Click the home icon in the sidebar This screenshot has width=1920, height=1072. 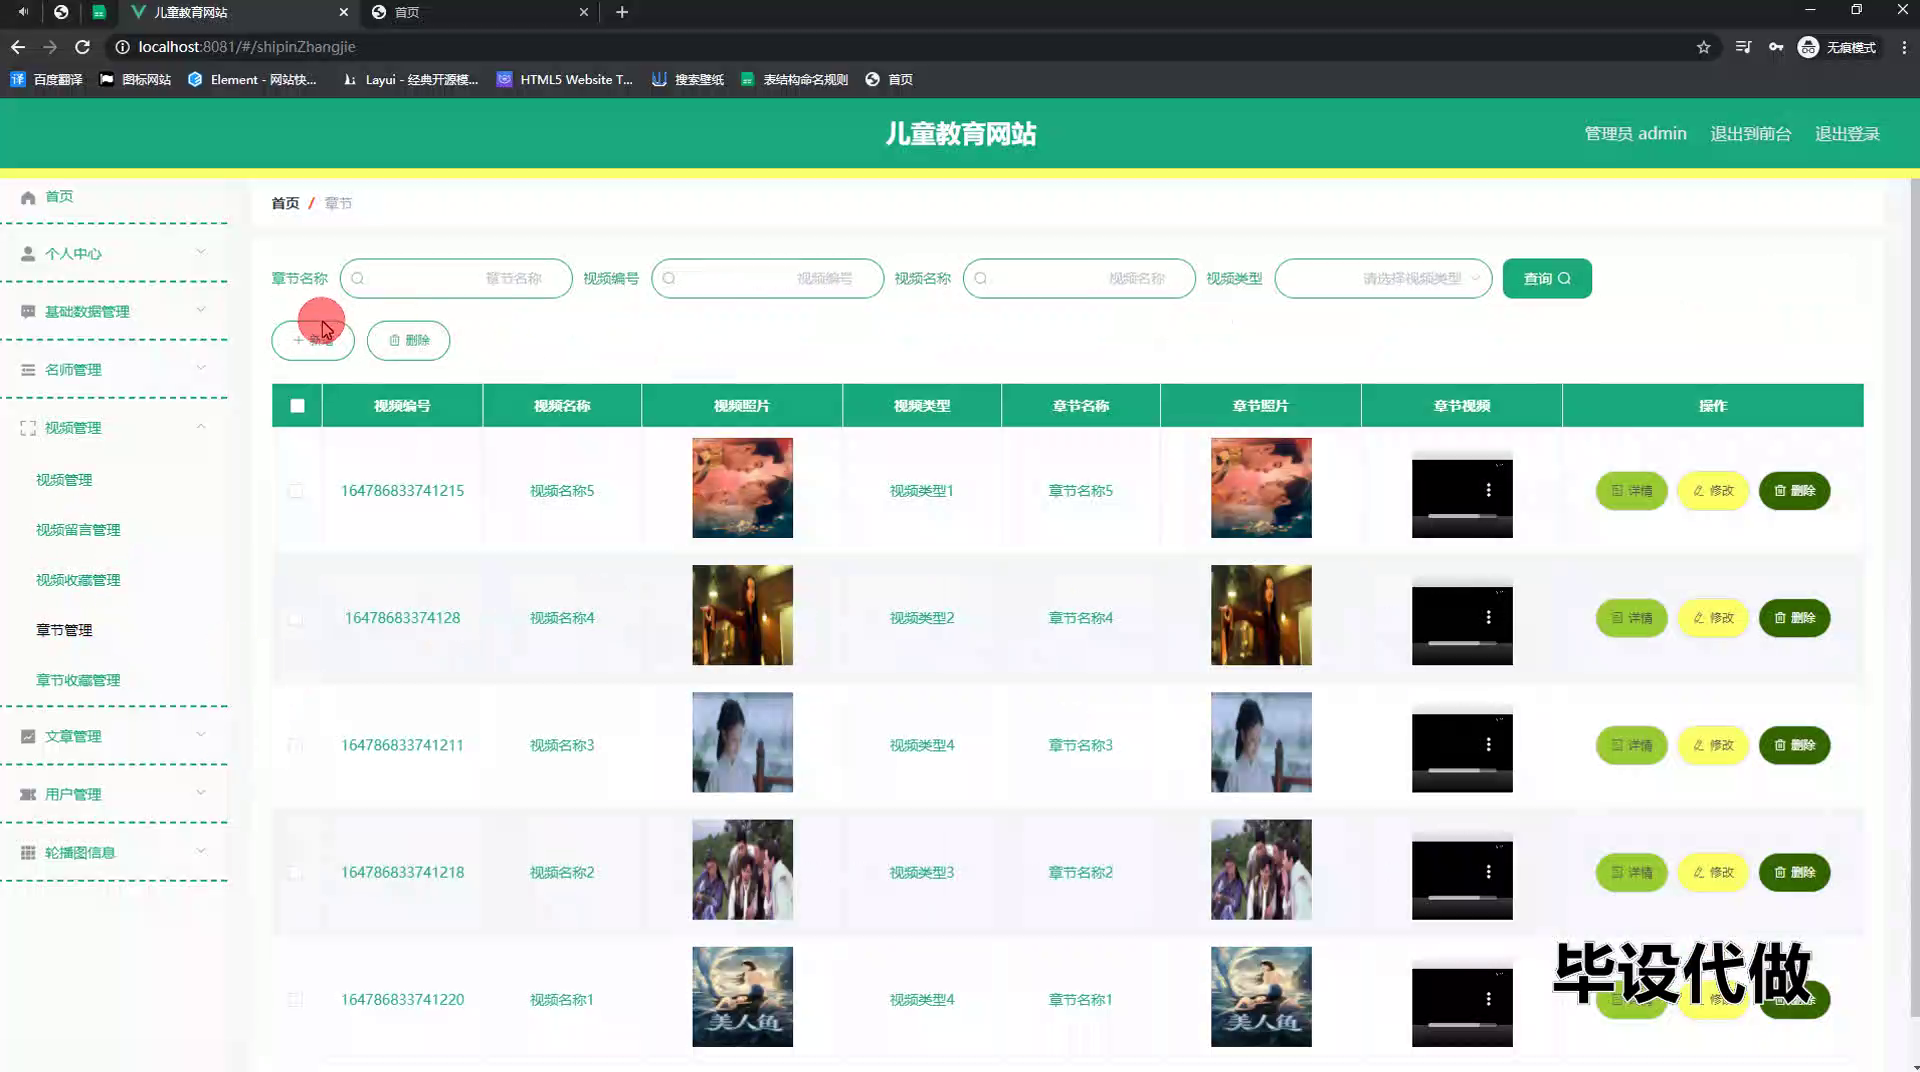pyautogui.click(x=28, y=197)
